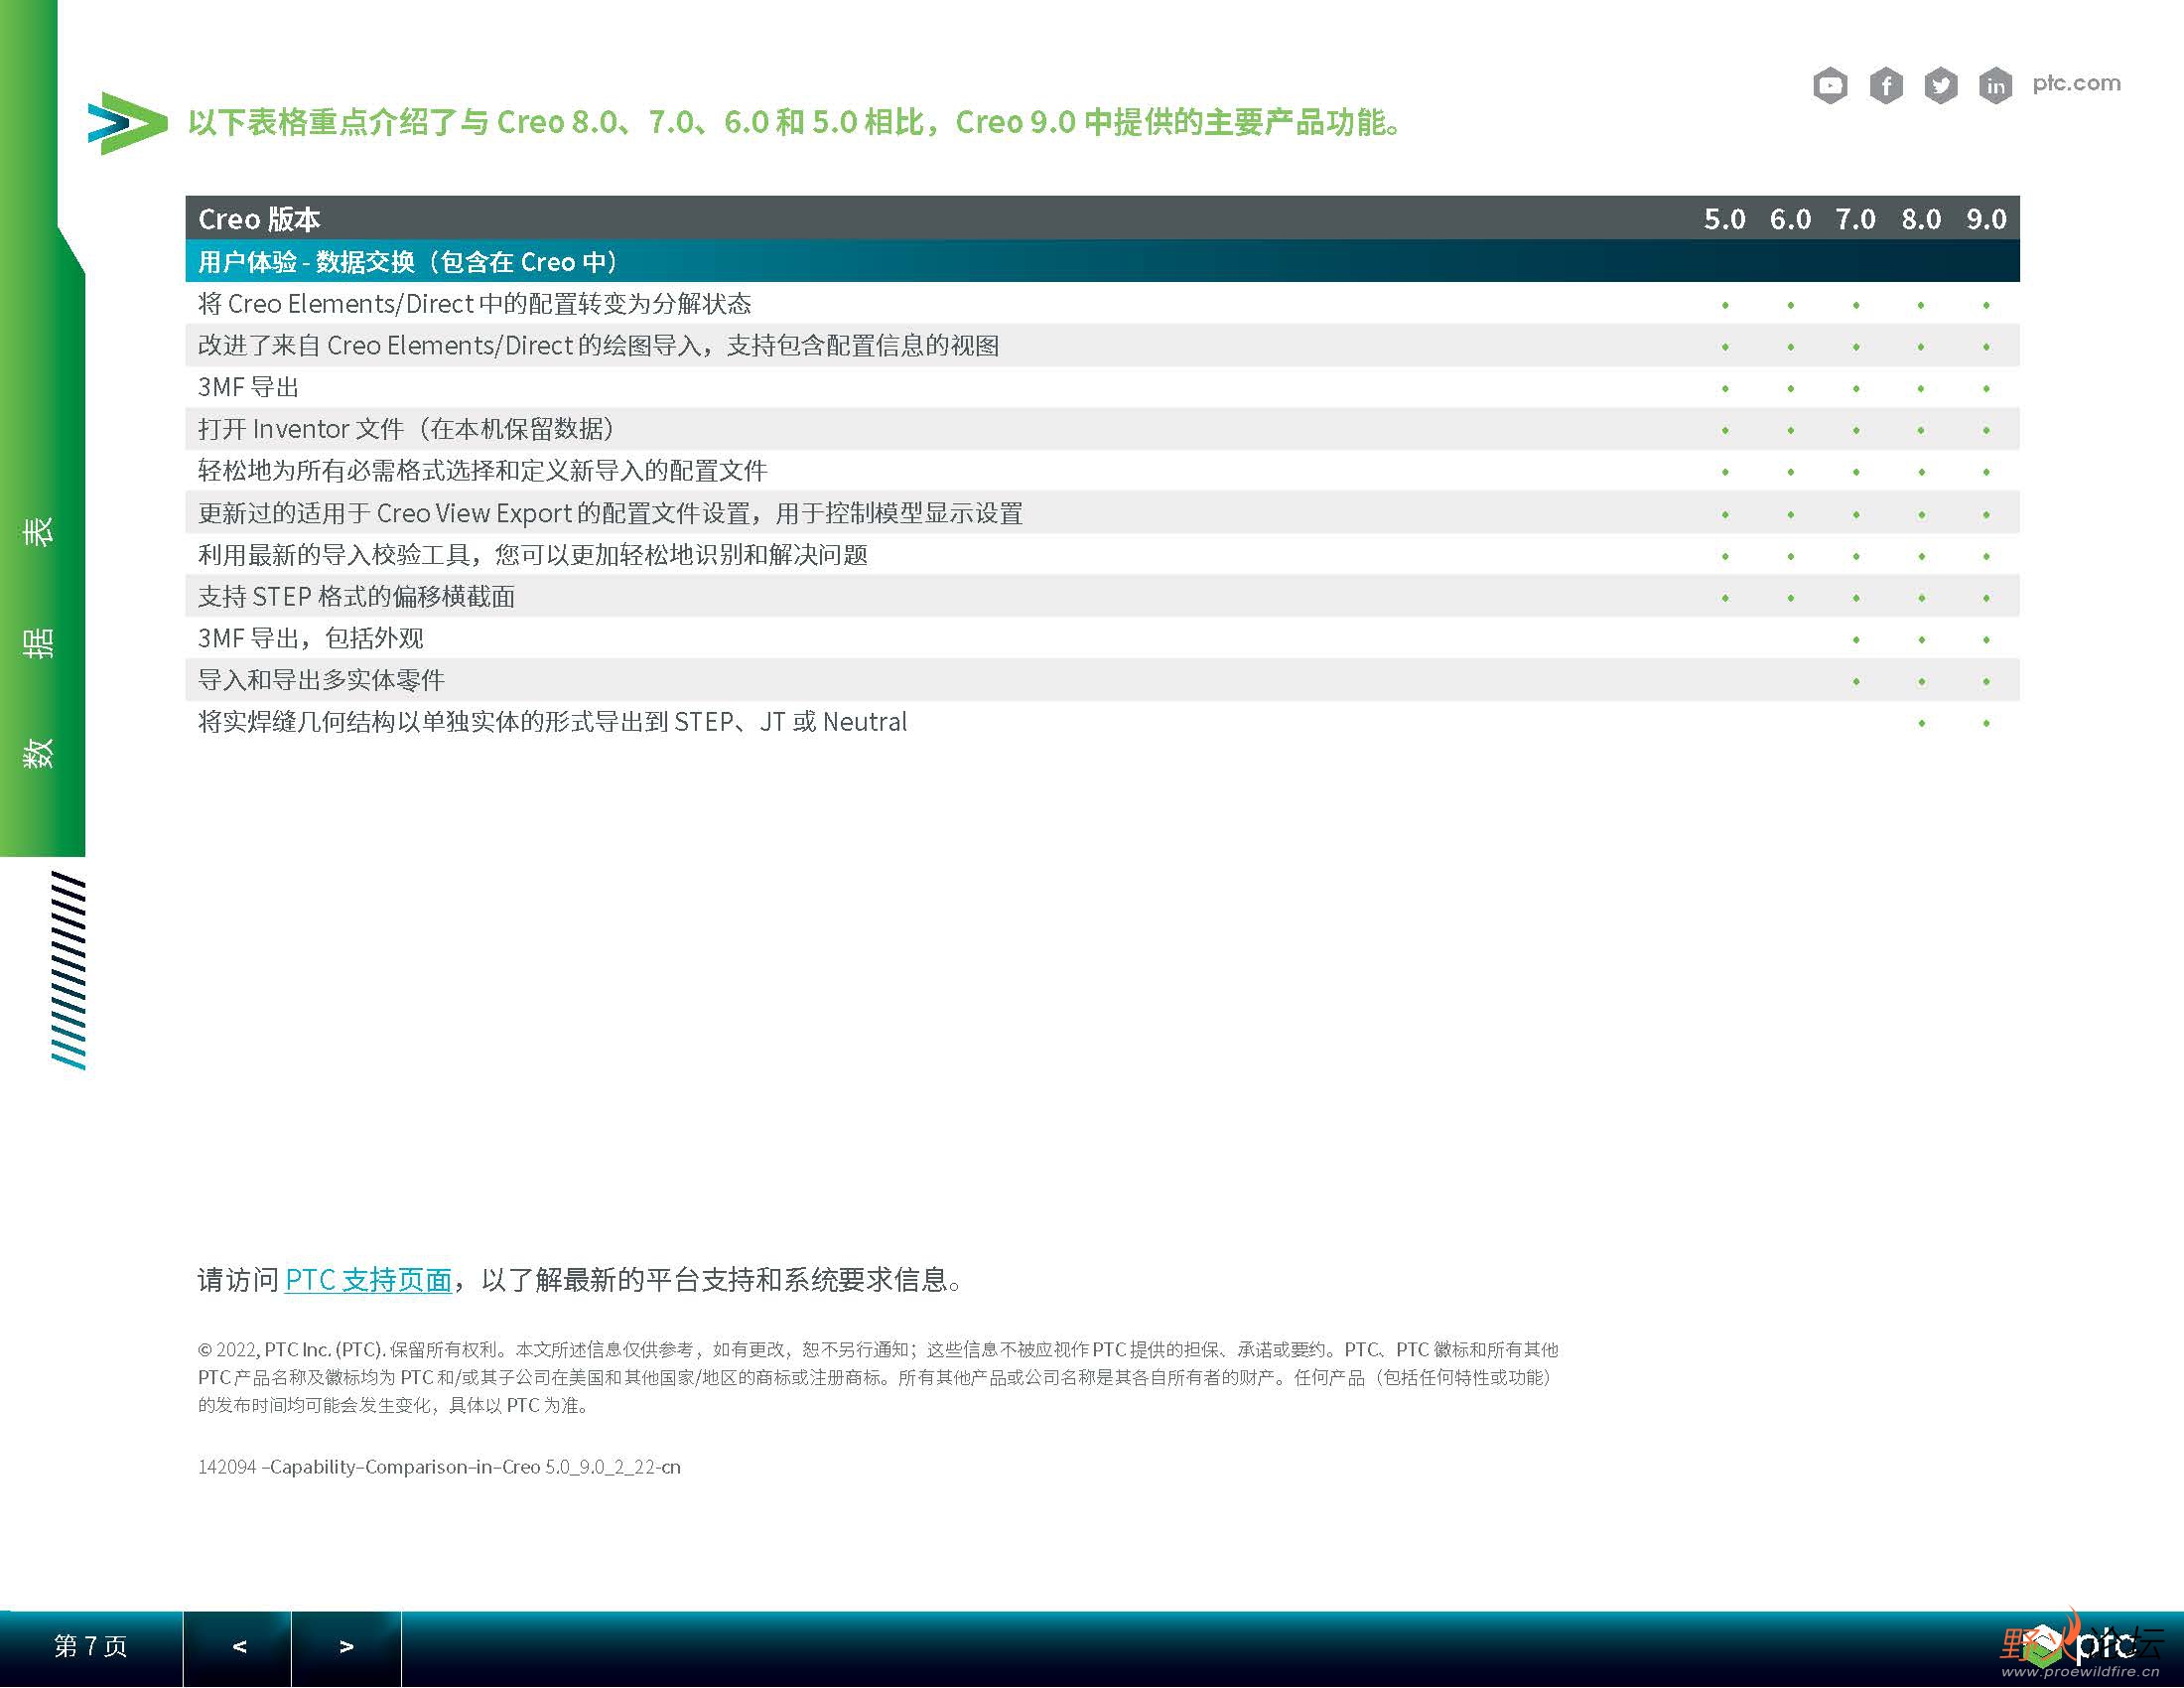Select row about Creo View Export 配置文件设置
Image resolution: width=2184 pixels, height=1688 pixels.
coord(1102,513)
